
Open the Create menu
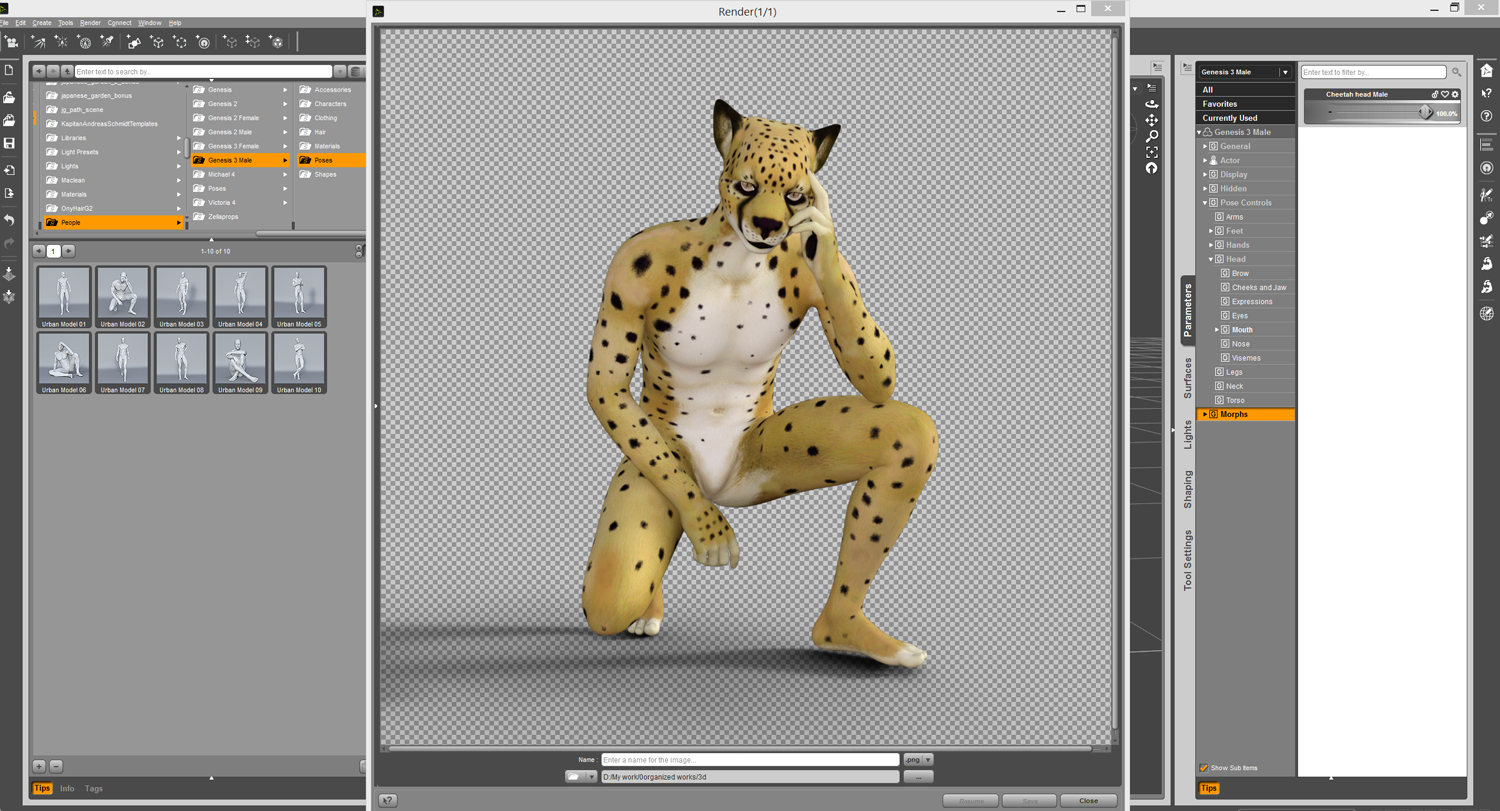coord(42,22)
